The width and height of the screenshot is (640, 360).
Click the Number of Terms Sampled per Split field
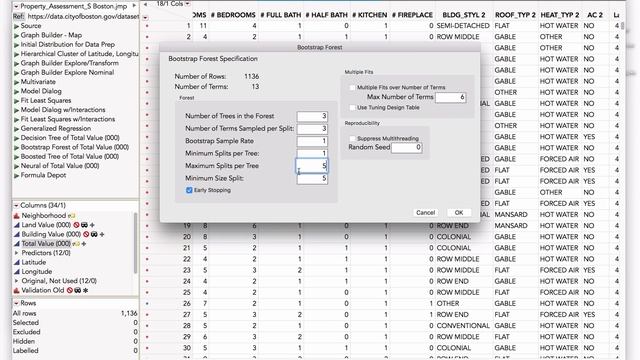pyautogui.click(x=312, y=129)
